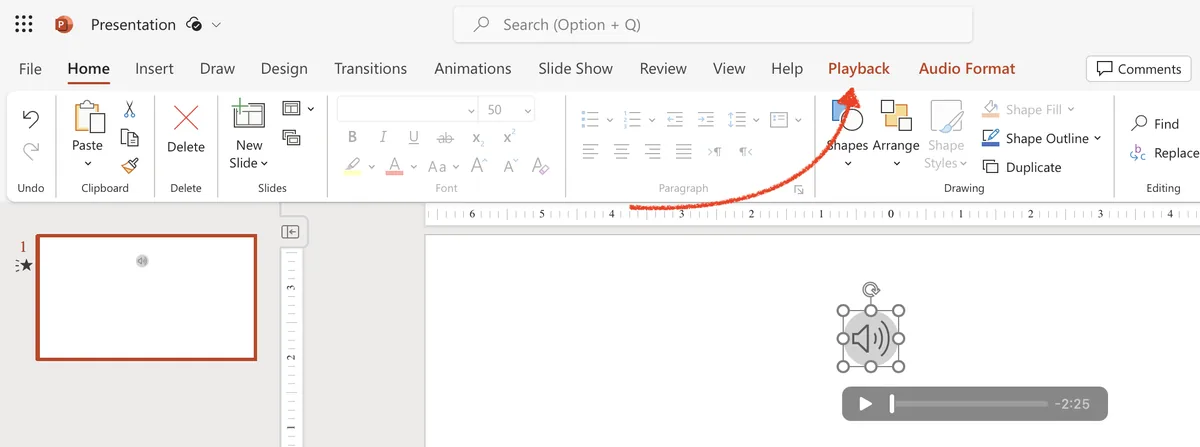Screen dimensions: 1200x447
Task: Click the red font color swatch
Action: (394, 166)
